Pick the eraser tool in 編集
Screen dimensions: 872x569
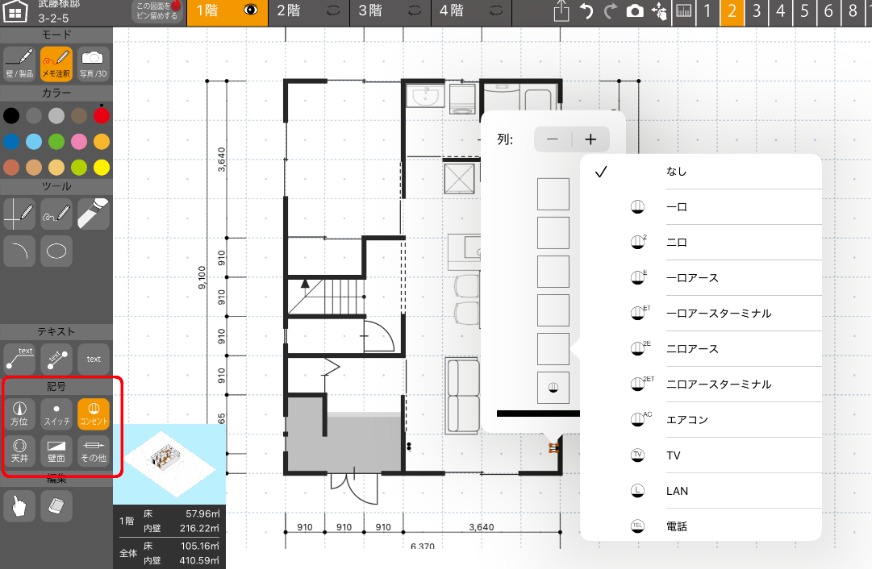[x=56, y=506]
